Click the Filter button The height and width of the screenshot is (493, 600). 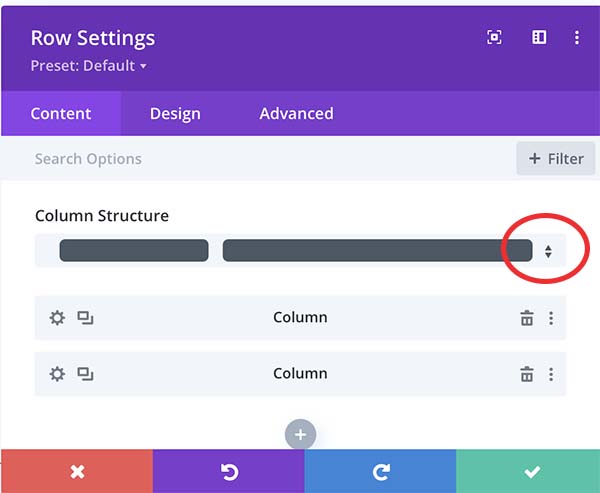click(556, 158)
